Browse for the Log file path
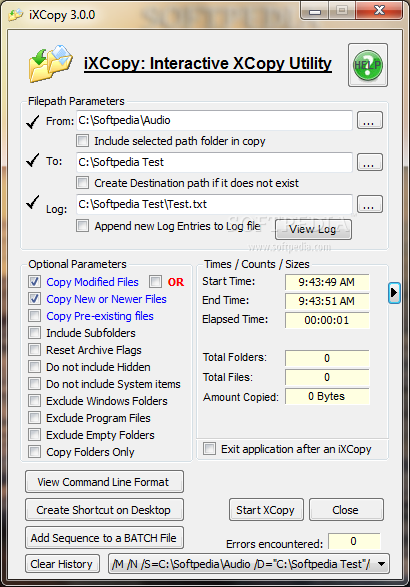The width and height of the screenshot is (410, 587). click(x=370, y=204)
